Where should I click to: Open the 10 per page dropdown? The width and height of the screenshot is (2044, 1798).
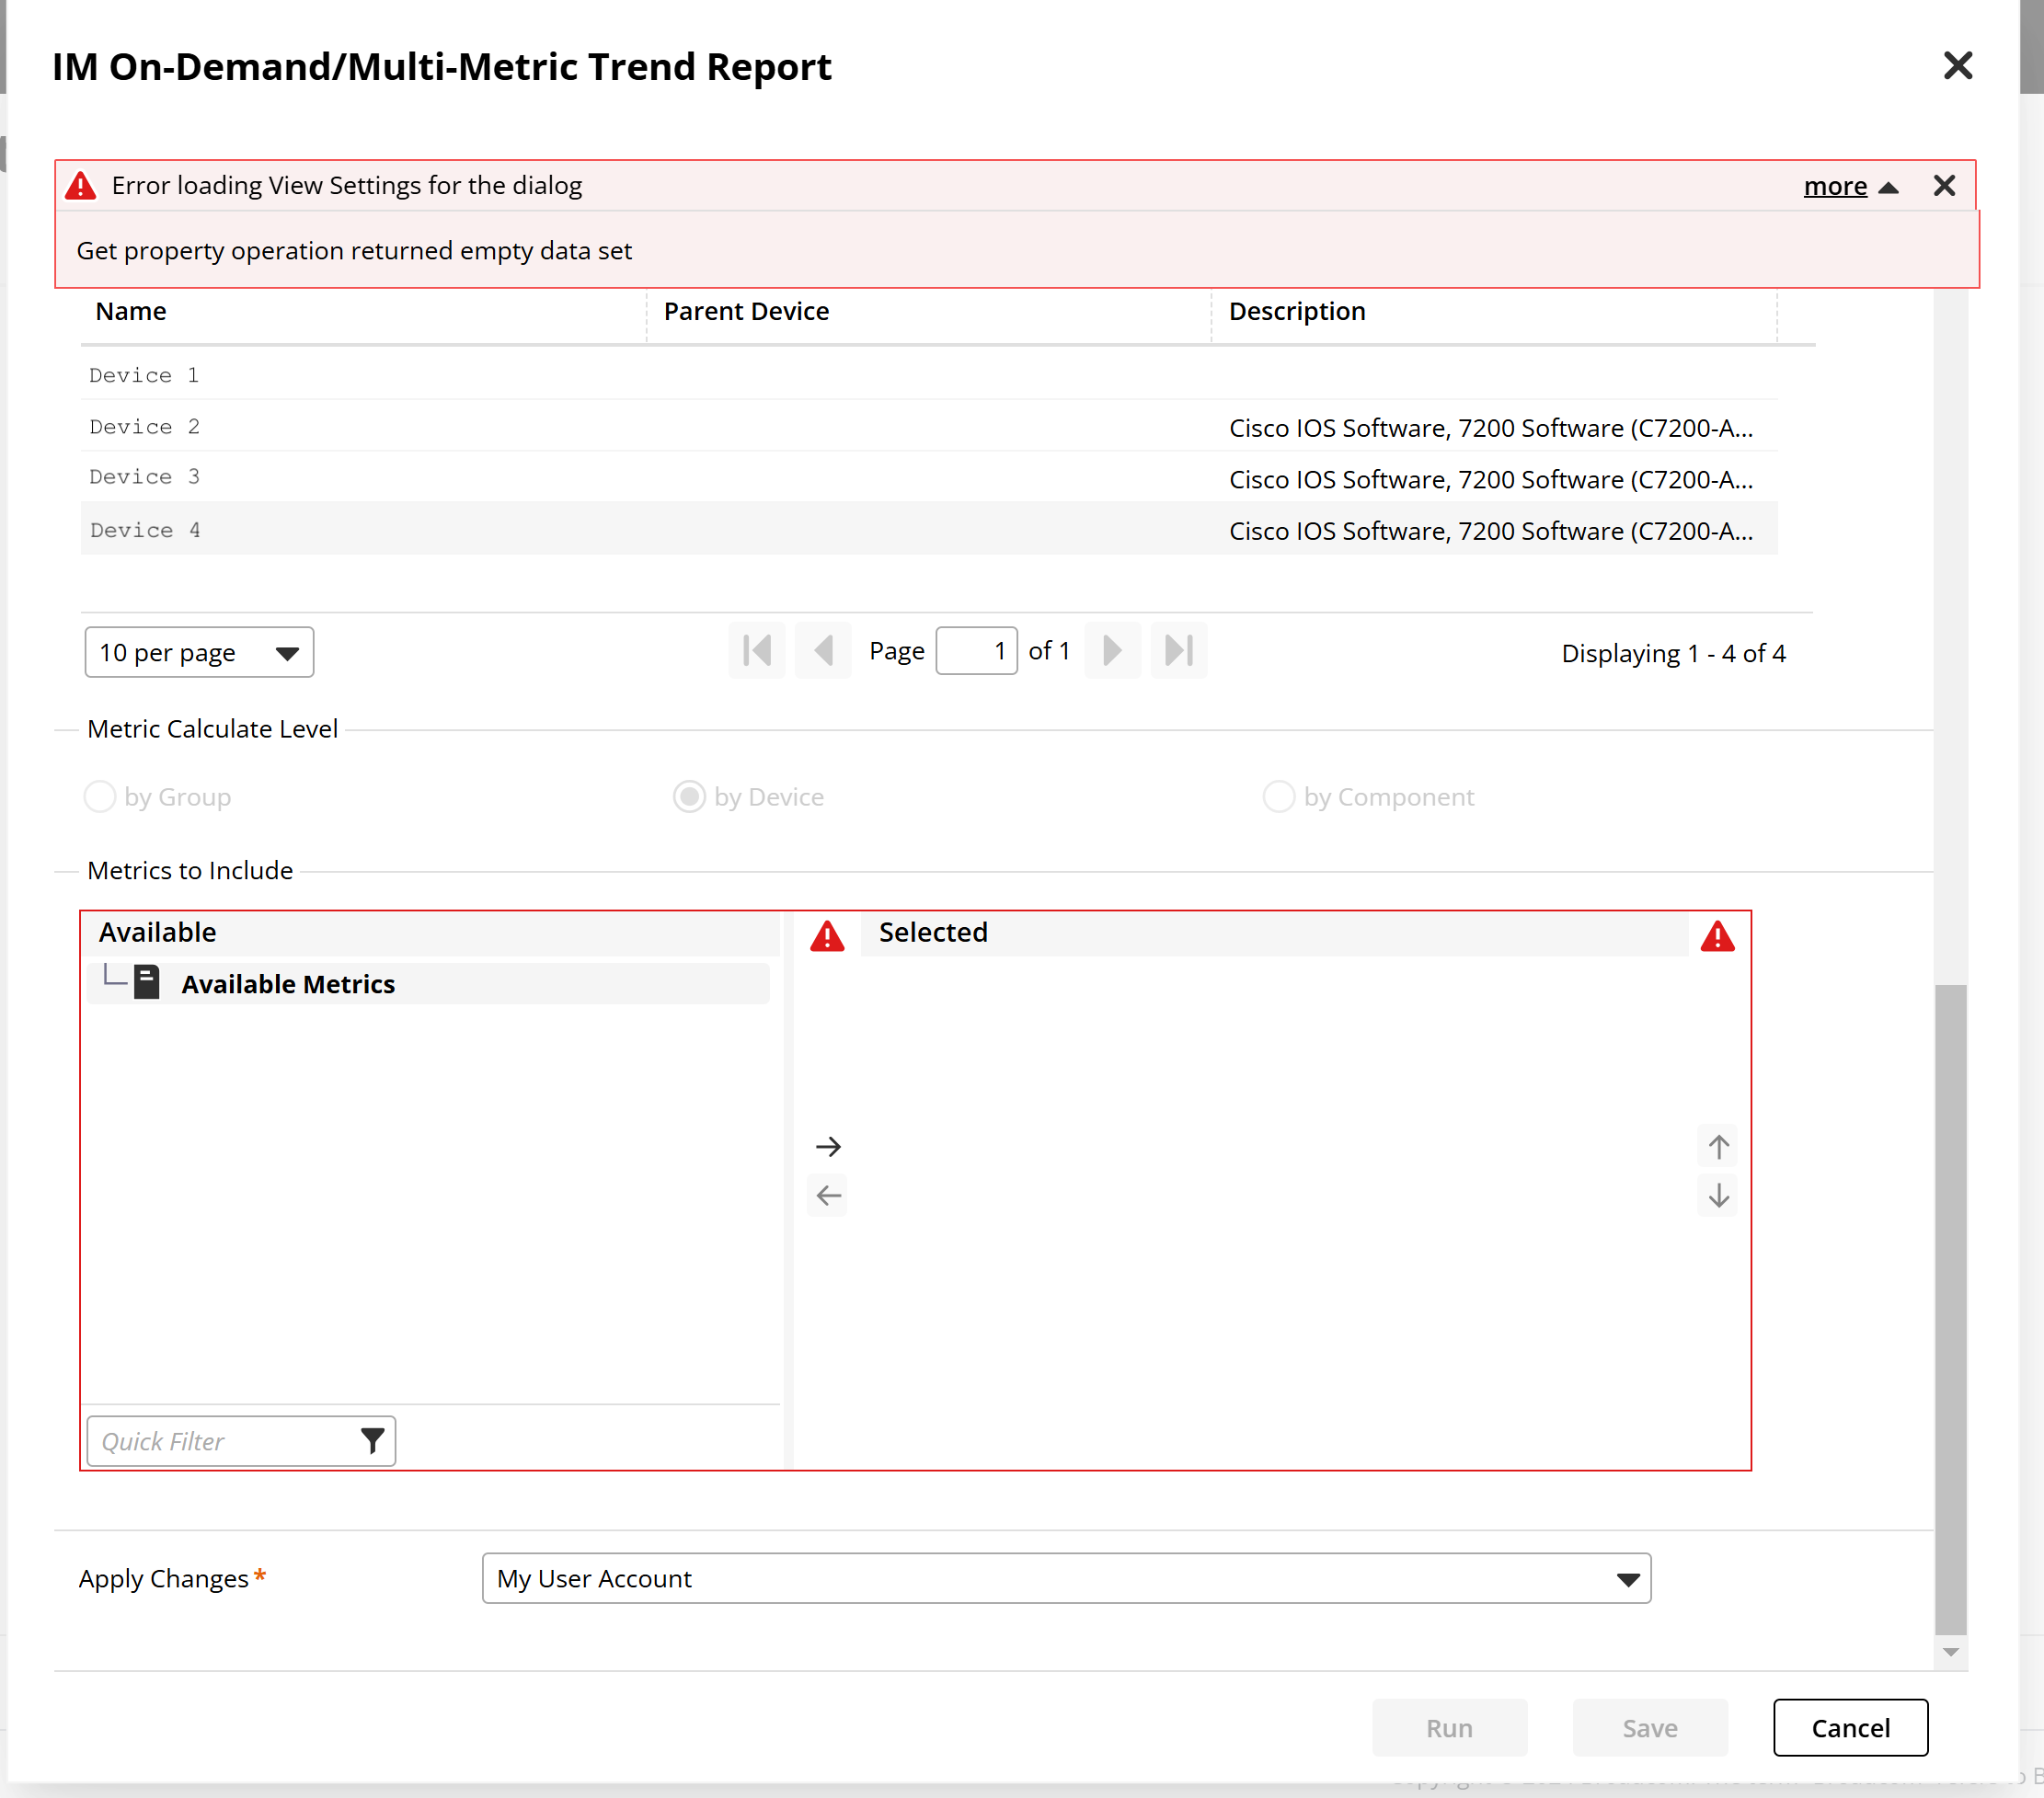tap(199, 652)
